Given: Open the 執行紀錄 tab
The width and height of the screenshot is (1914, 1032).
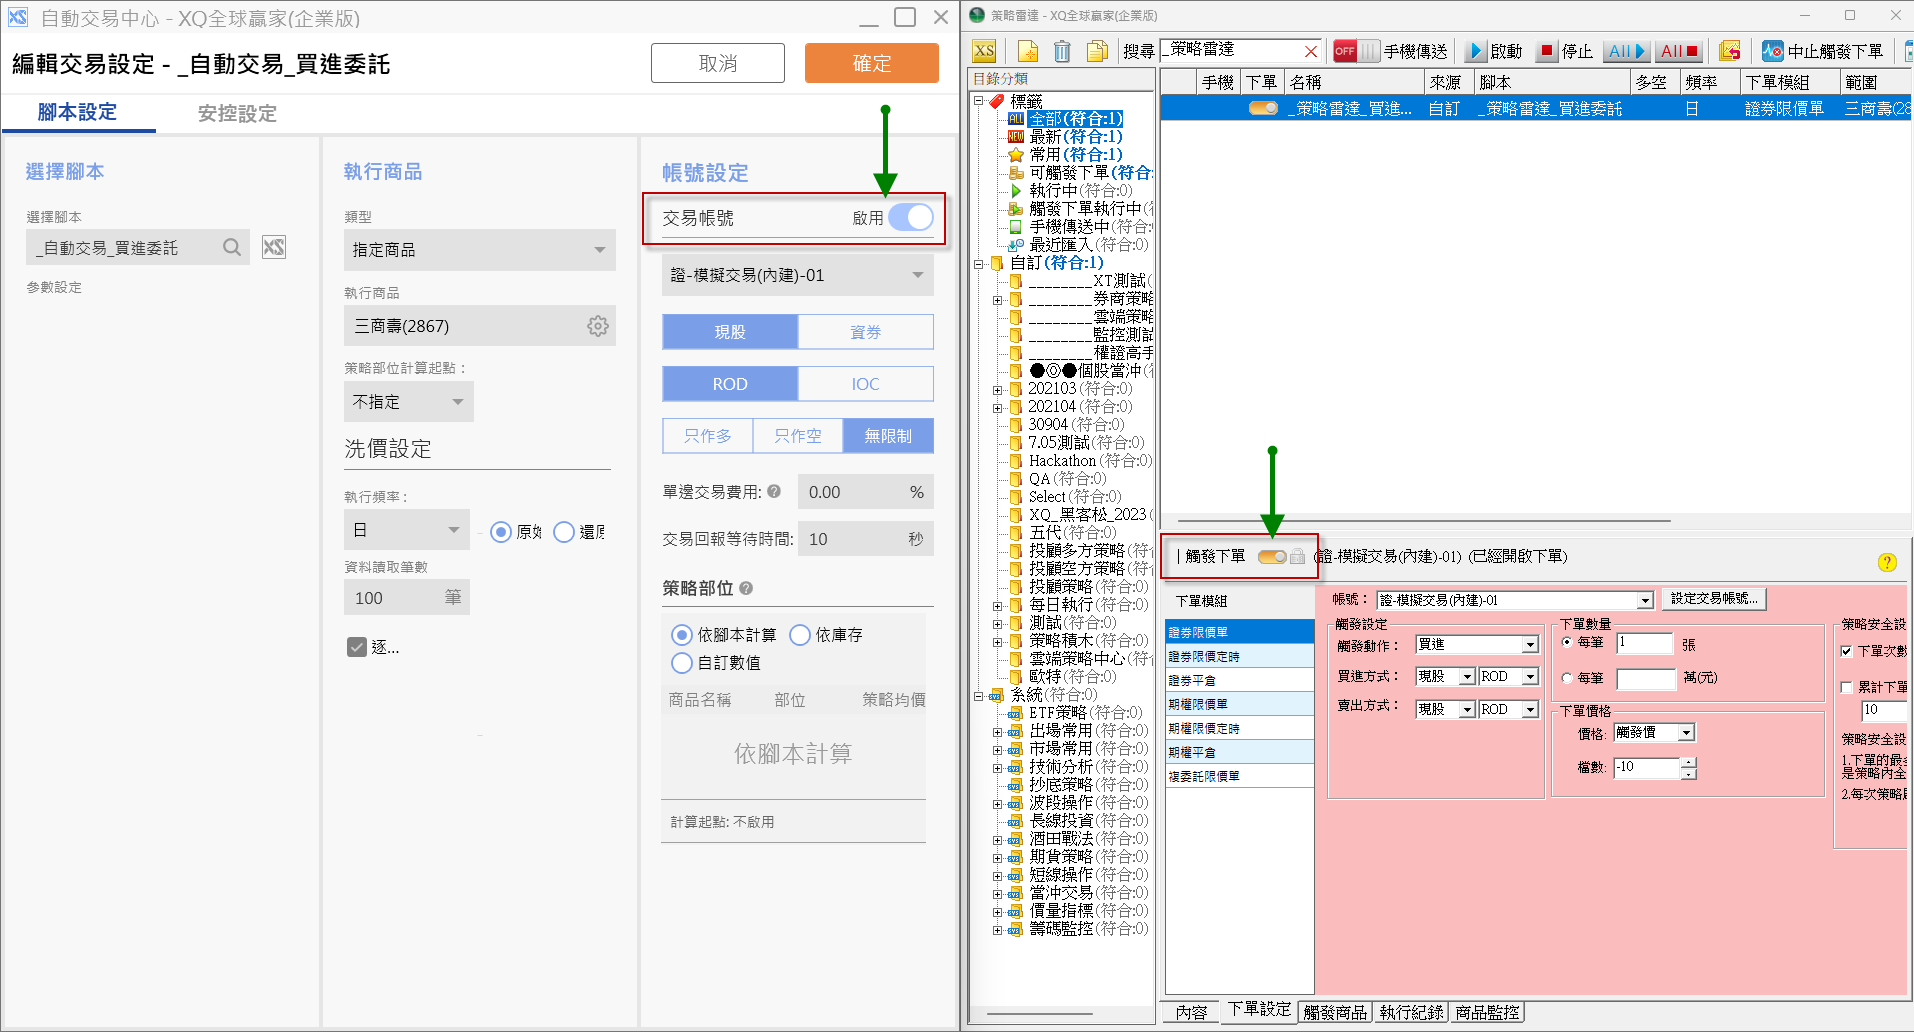Looking at the screenshot, I should pos(1410,1011).
